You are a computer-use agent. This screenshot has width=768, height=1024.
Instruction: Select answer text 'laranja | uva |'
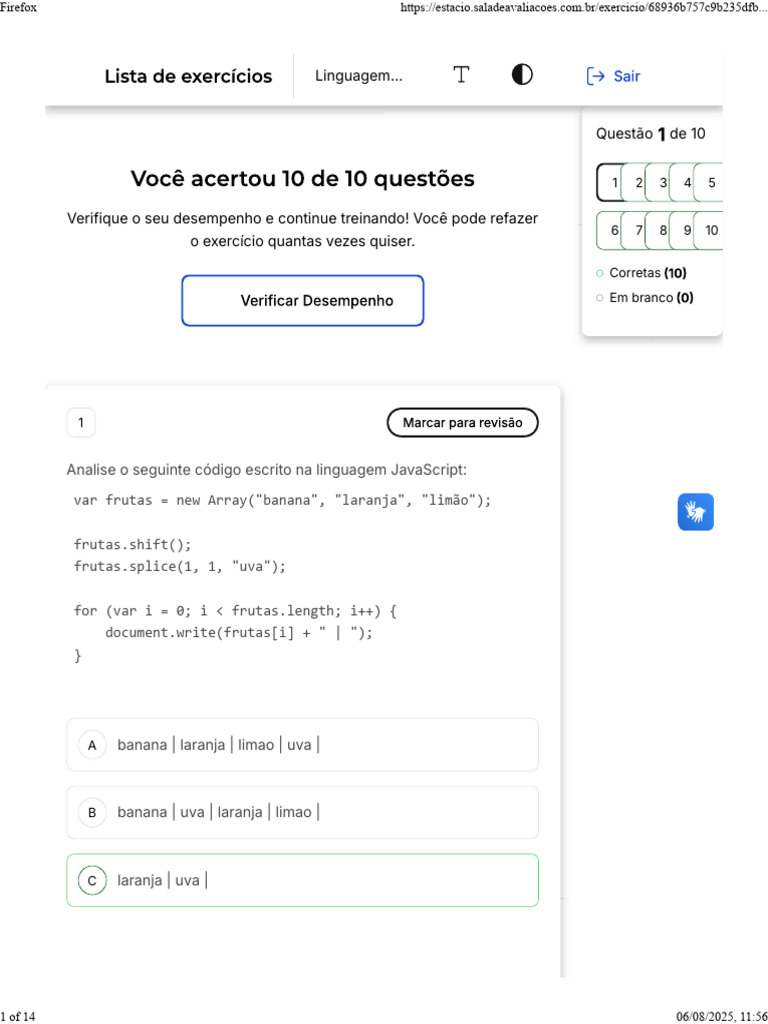click(x=162, y=880)
